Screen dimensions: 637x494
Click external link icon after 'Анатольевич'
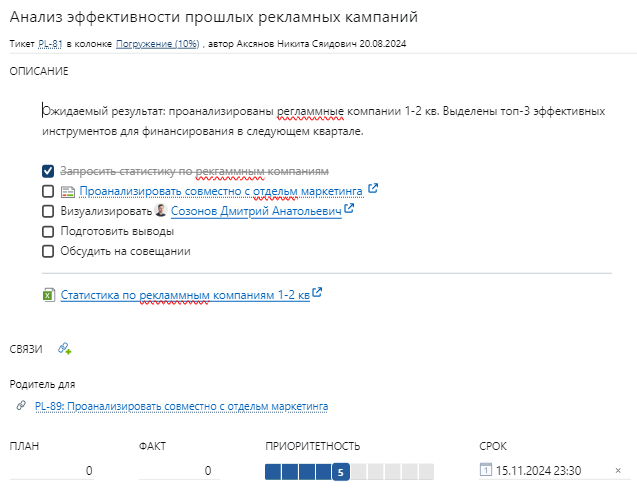349,208
